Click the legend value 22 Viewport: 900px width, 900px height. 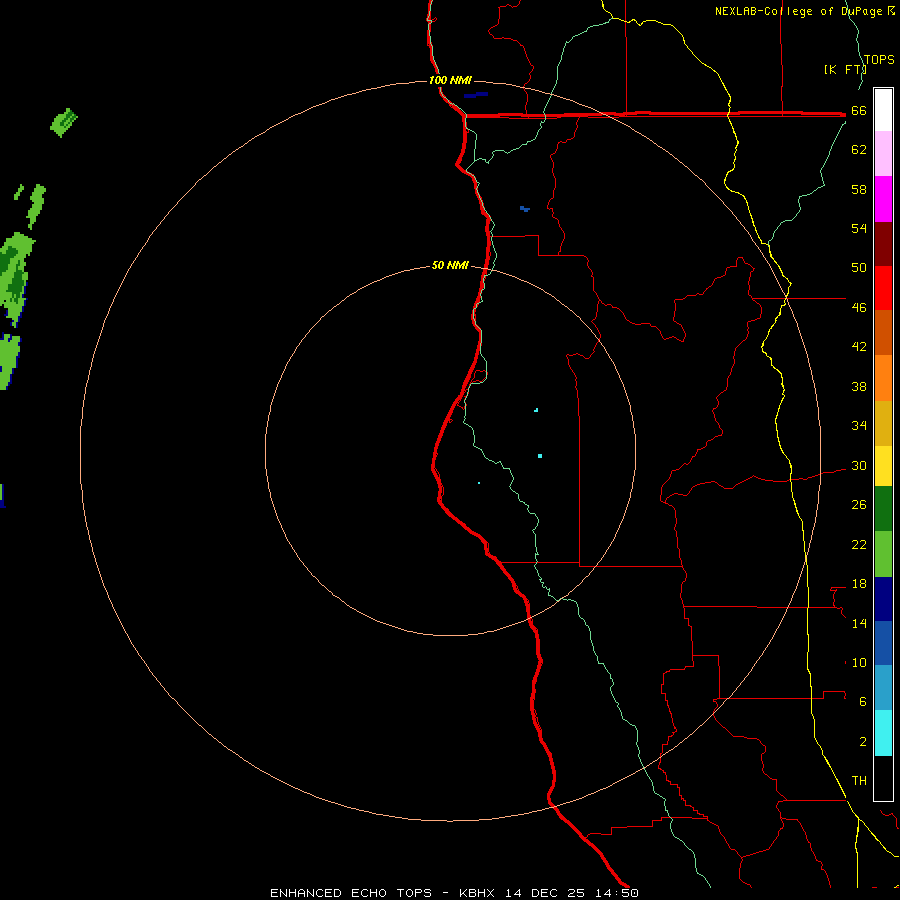(x=859, y=545)
